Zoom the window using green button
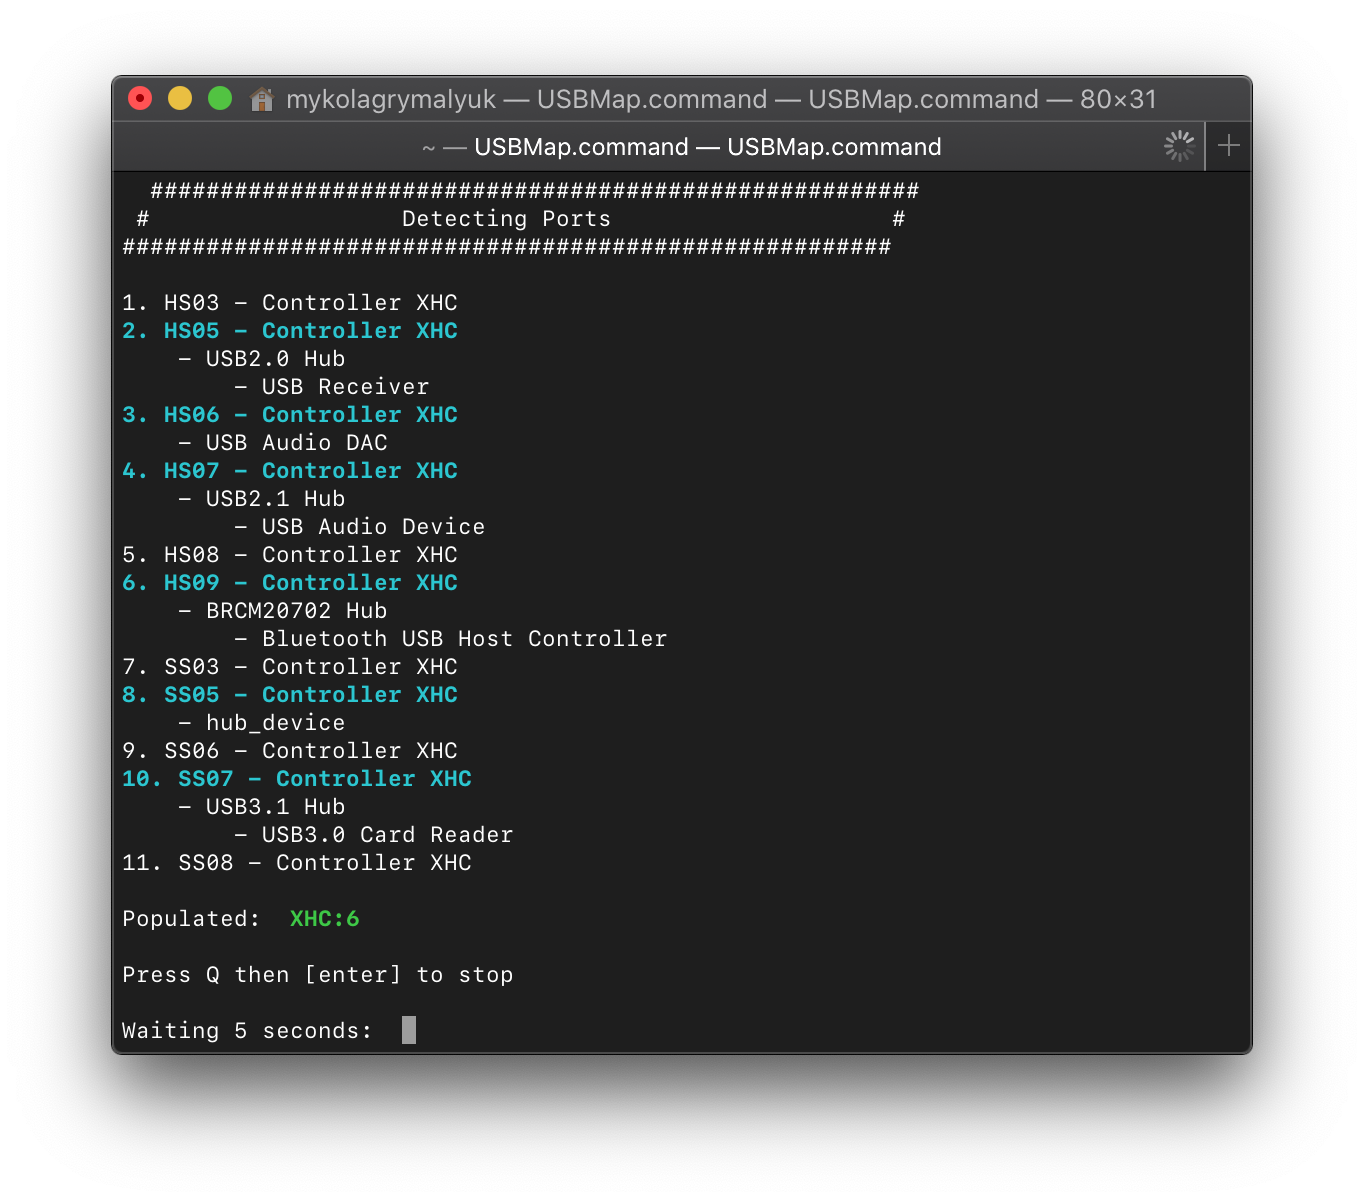The width and height of the screenshot is (1364, 1202). (220, 99)
